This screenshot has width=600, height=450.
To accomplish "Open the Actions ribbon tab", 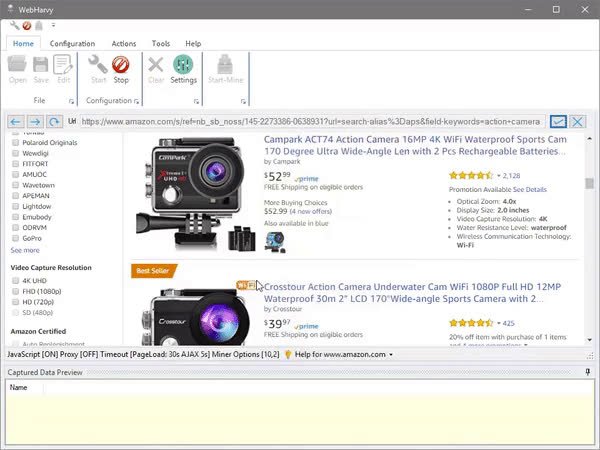I will 124,43.
